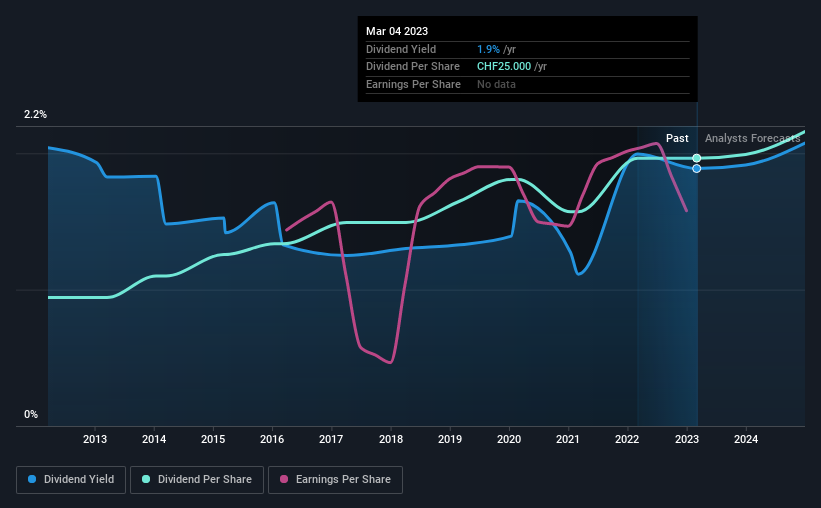Click the 'Past' label on the chart
This screenshot has width=821, height=508.
click(677, 138)
